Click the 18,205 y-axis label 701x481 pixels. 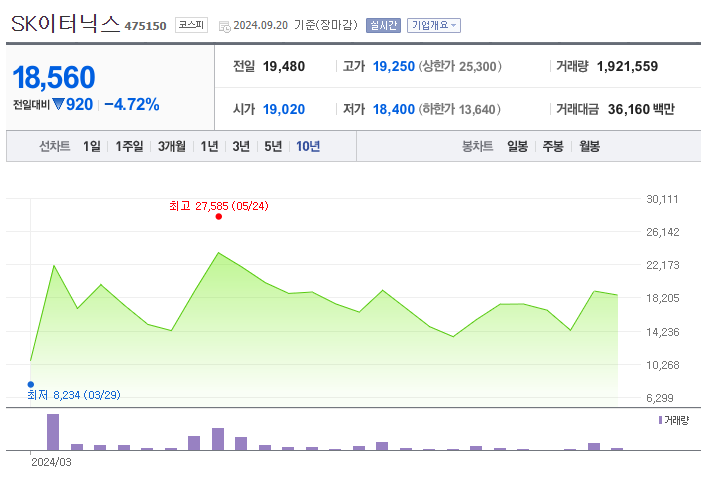coord(663,298)
